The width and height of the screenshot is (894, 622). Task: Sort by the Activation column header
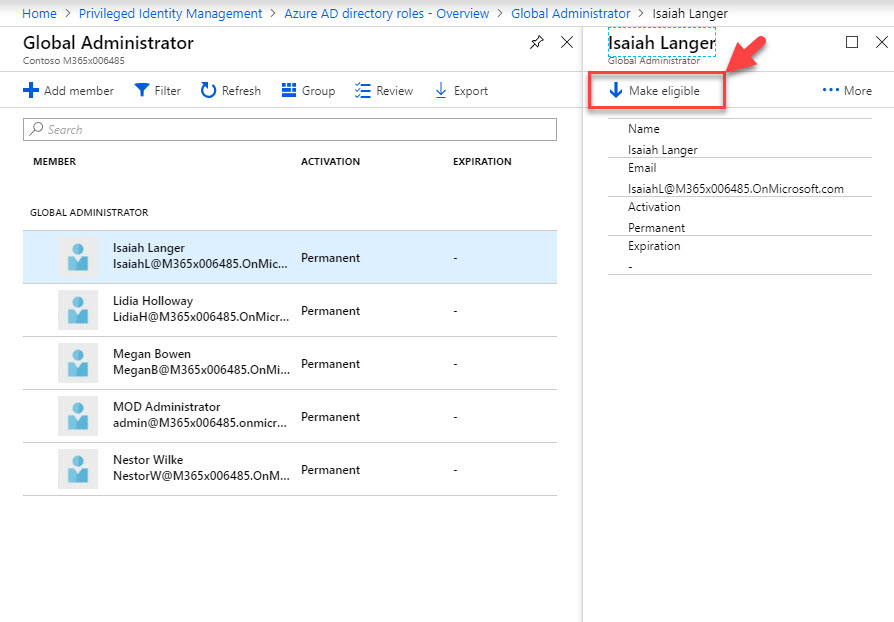coord(330,162)
